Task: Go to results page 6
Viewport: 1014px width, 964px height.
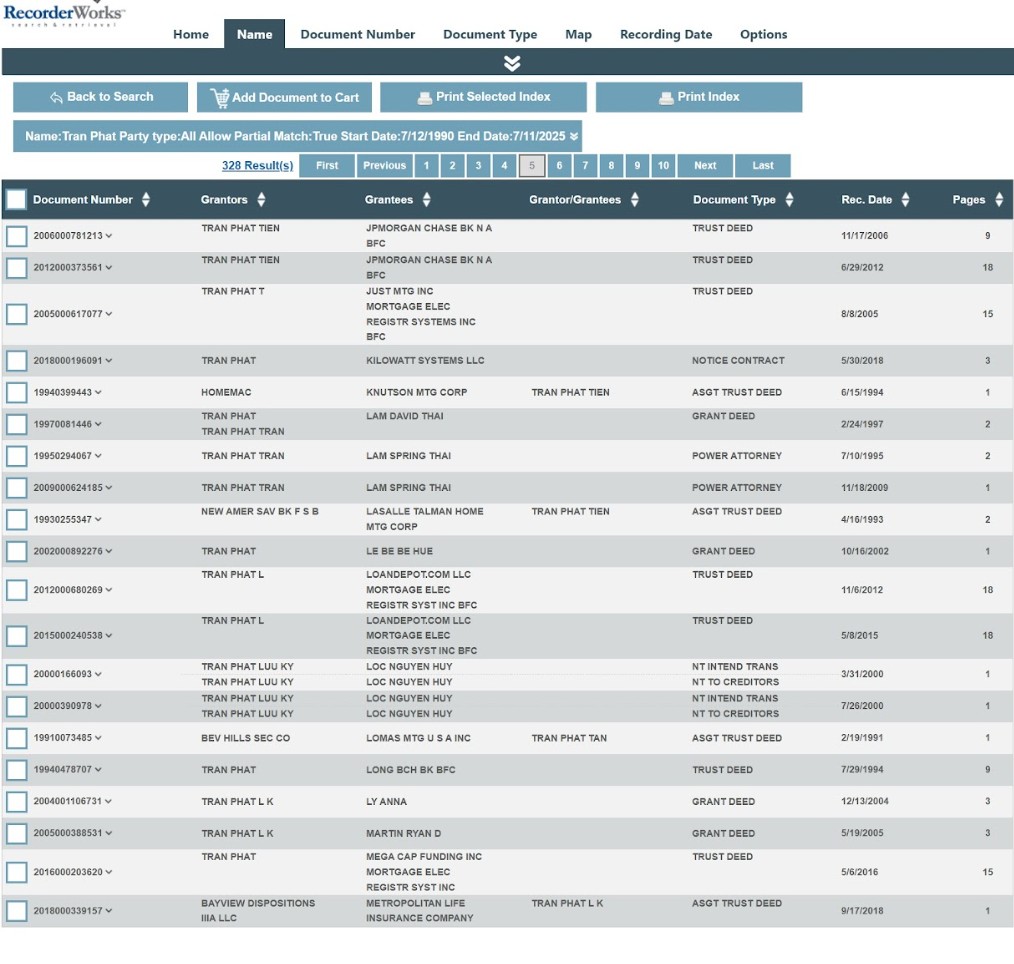Action: 559,166
